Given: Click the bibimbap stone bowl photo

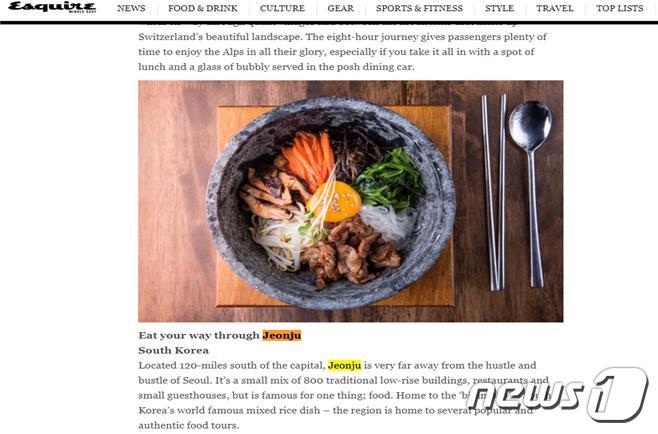Looking at the screenshot, I should pyautogui.click(x=350, y=201).
